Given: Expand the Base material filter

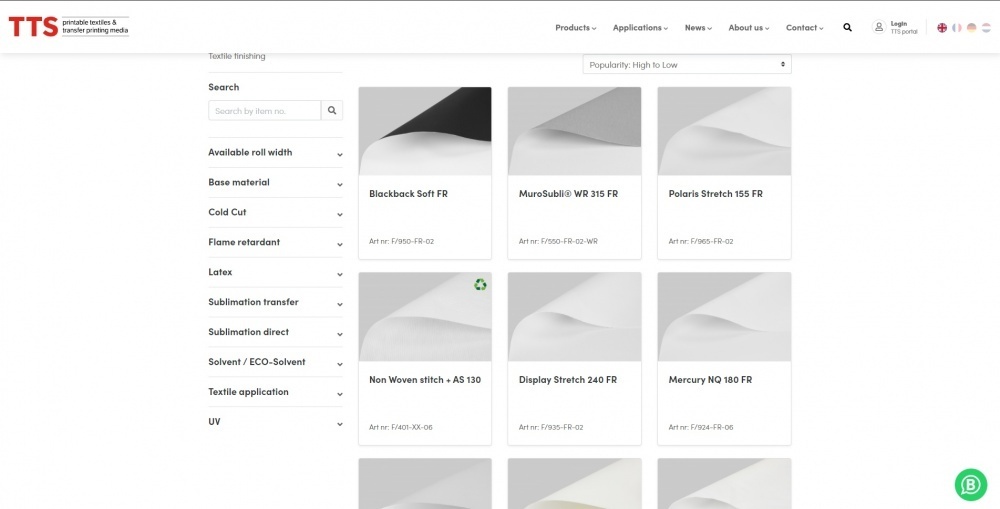Looking at the screenshot, I should tap(276, 182).
